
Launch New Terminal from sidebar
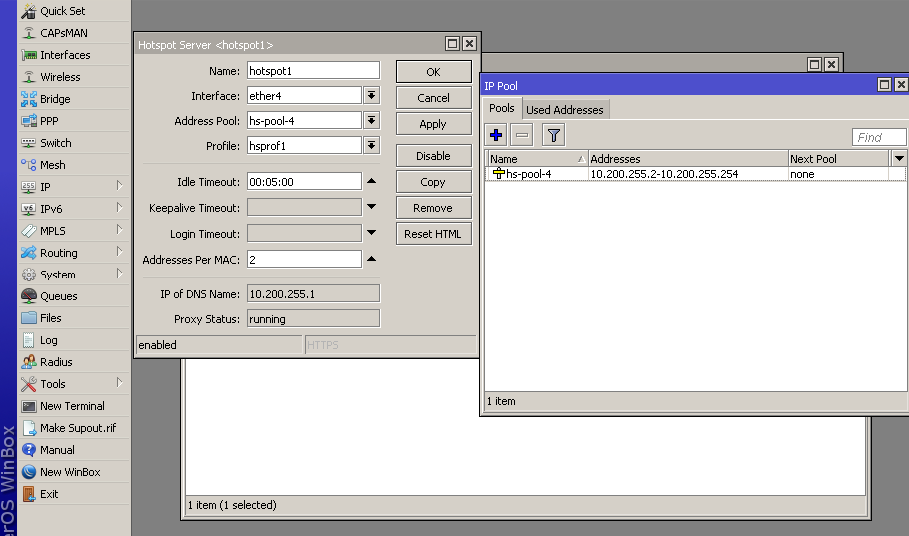tap(72, 406)
